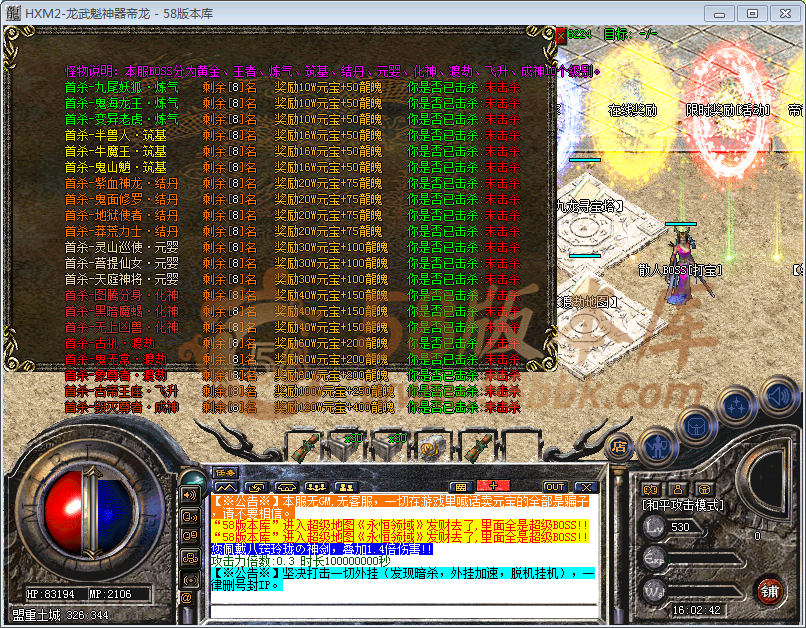Use the scroll in the fifth belt slot

pyautogui.click(x=477, y=447)
